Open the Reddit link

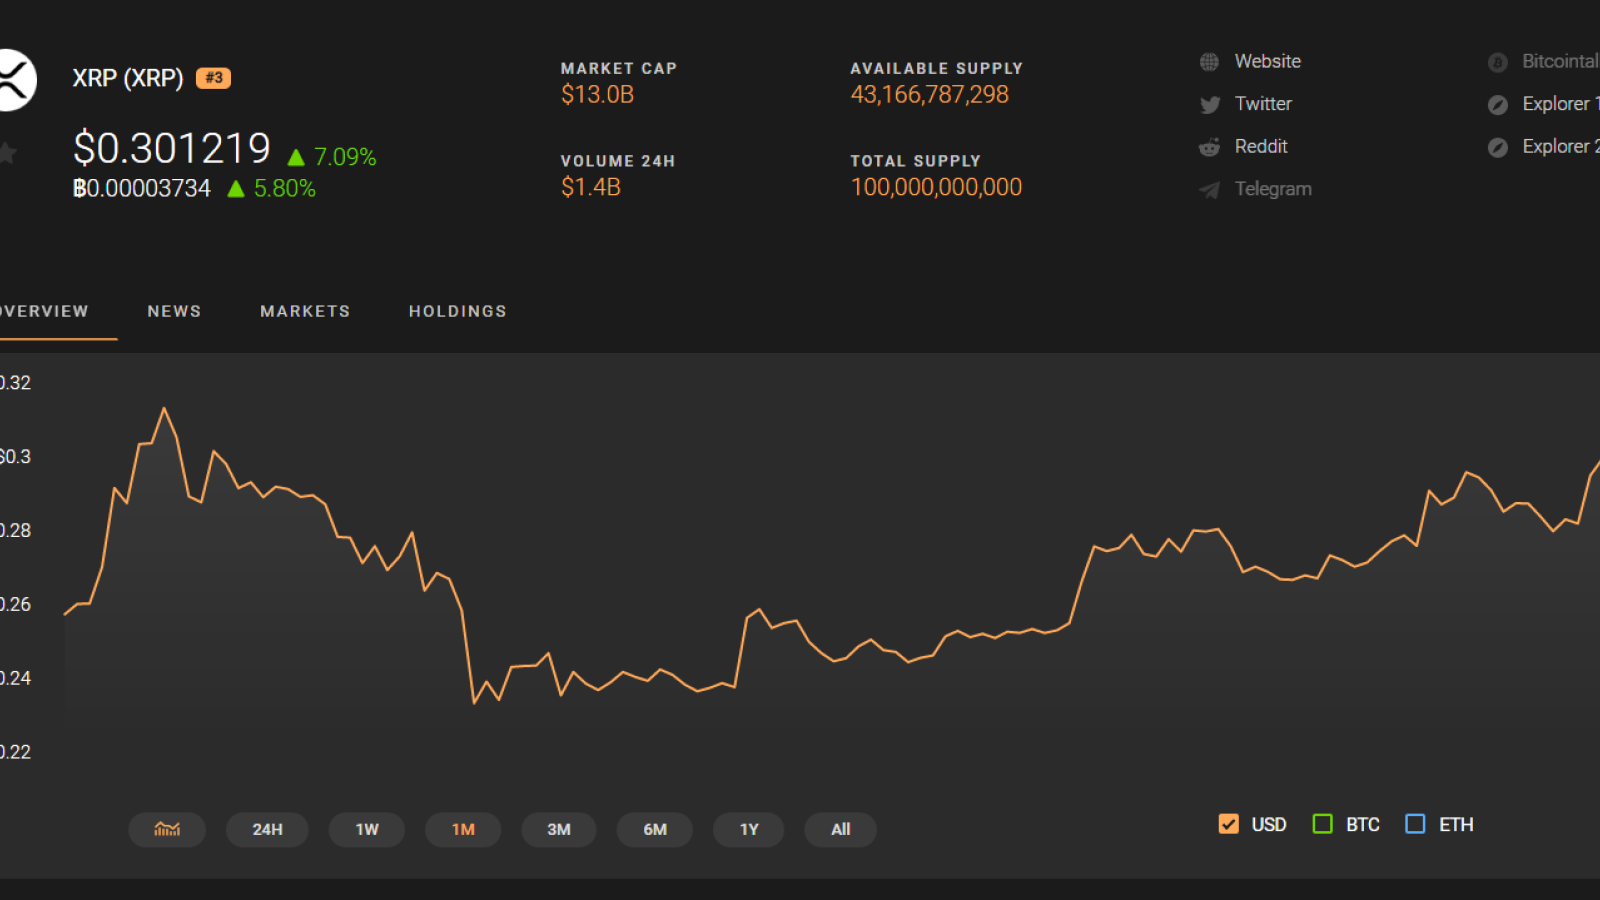tap(1261, 147)
